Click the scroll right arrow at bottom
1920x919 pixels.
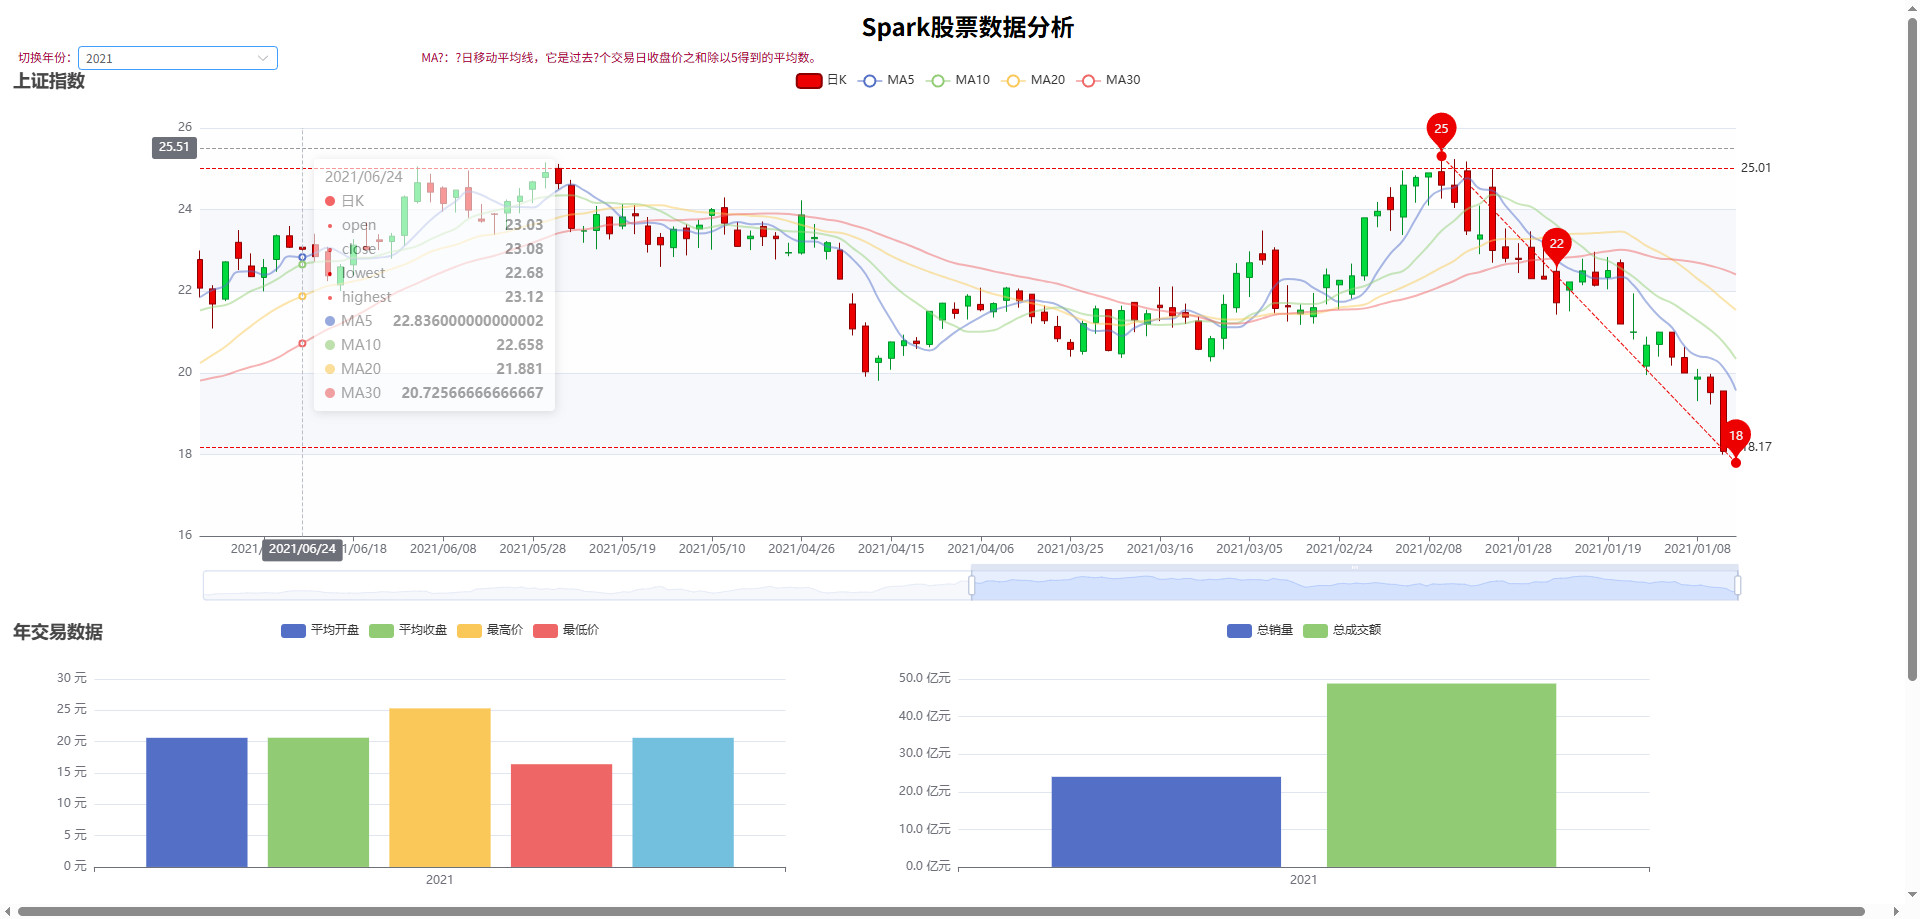(1896, 911)
